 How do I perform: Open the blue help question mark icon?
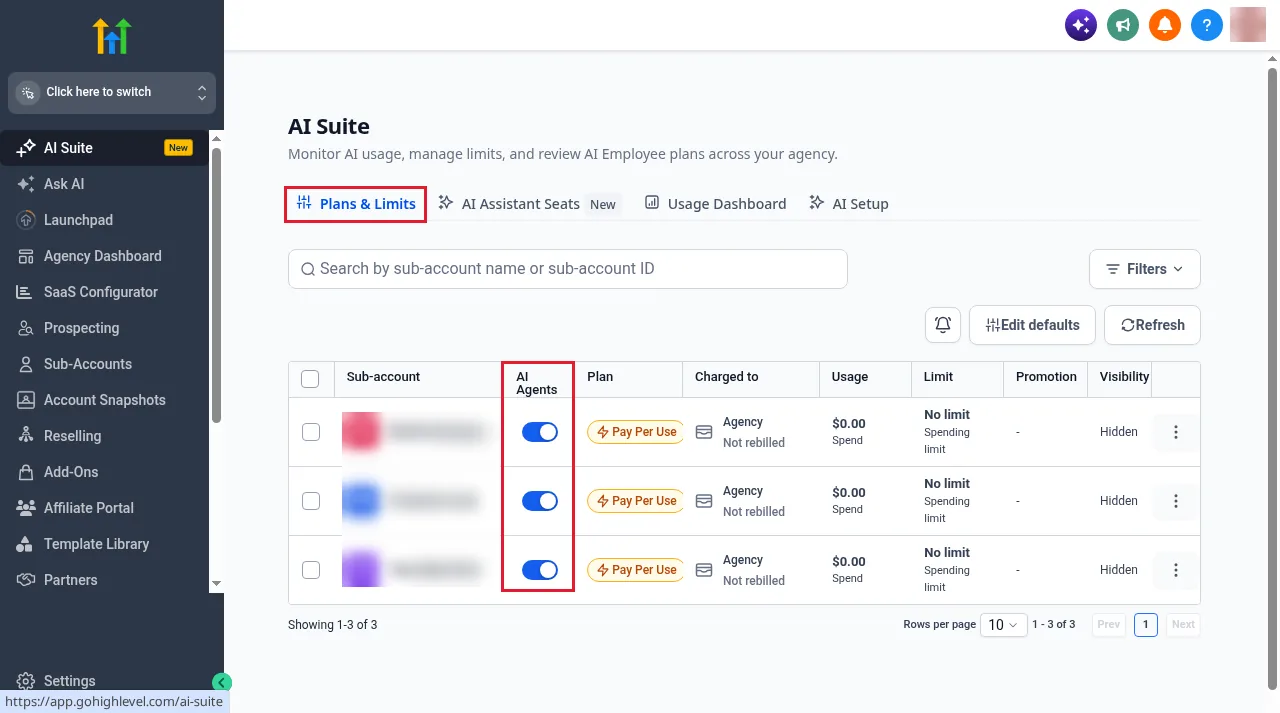1207,25
